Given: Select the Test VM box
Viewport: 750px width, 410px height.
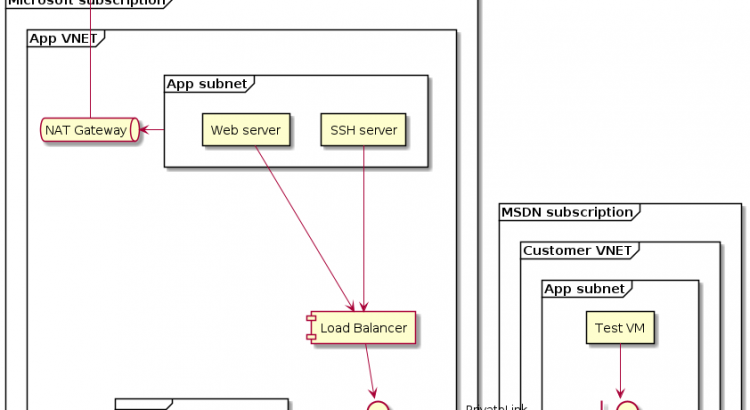Looking at the screenshot, I should click(620, 328).
